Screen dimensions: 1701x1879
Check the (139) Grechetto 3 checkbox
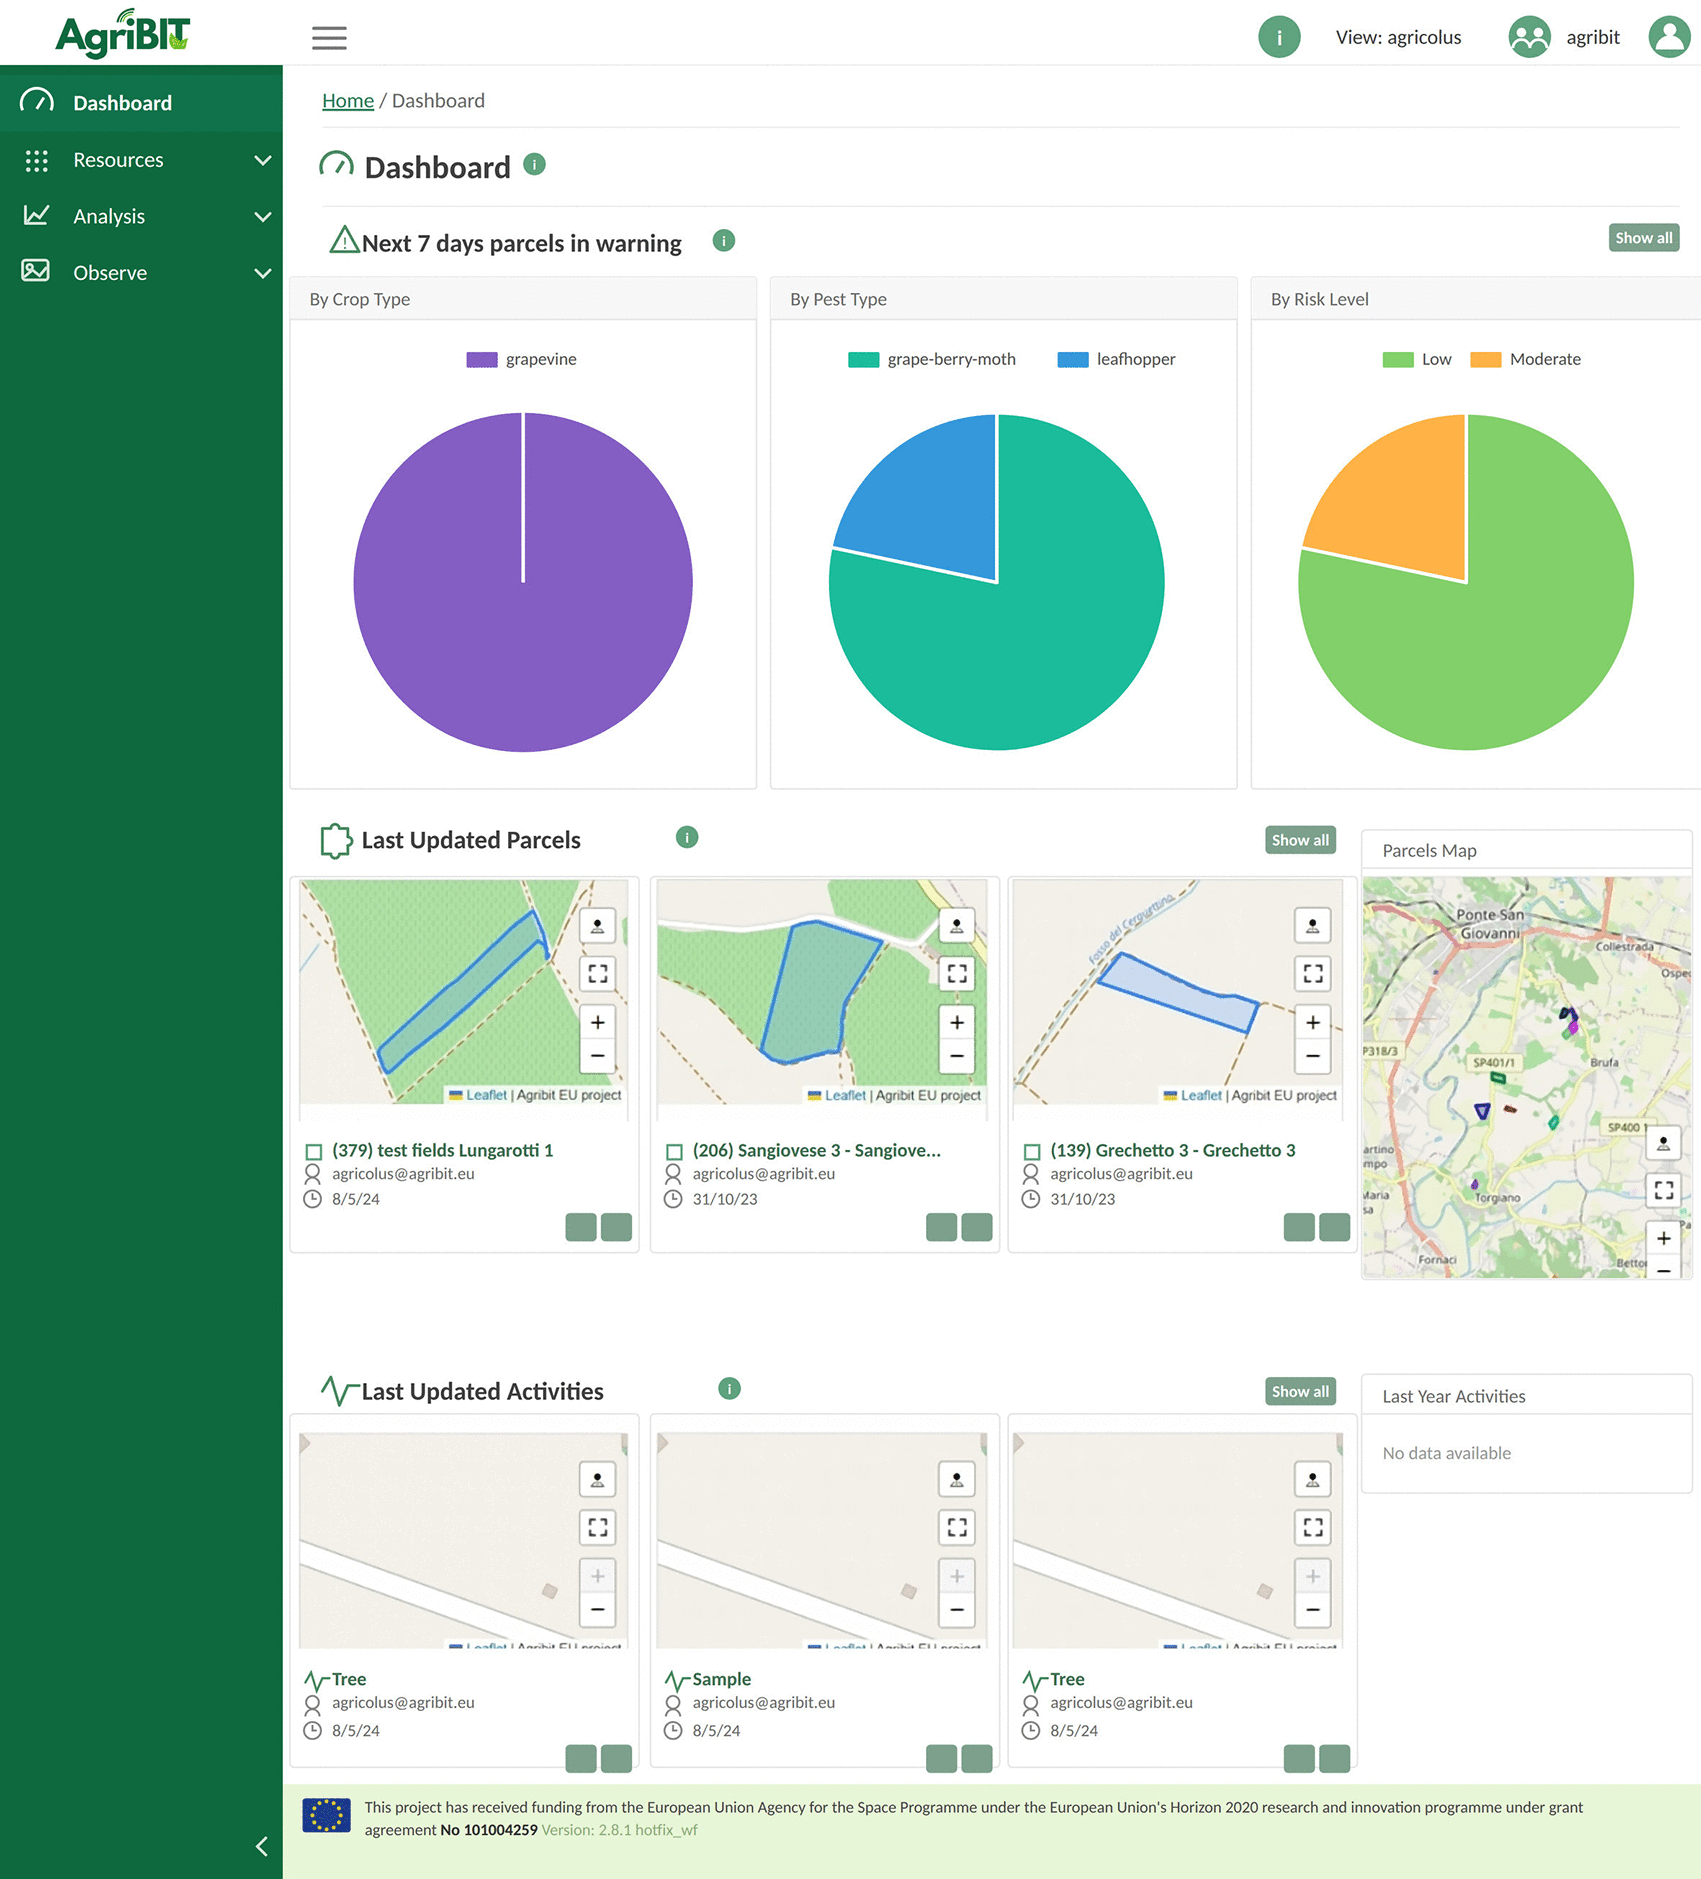1032,1152
